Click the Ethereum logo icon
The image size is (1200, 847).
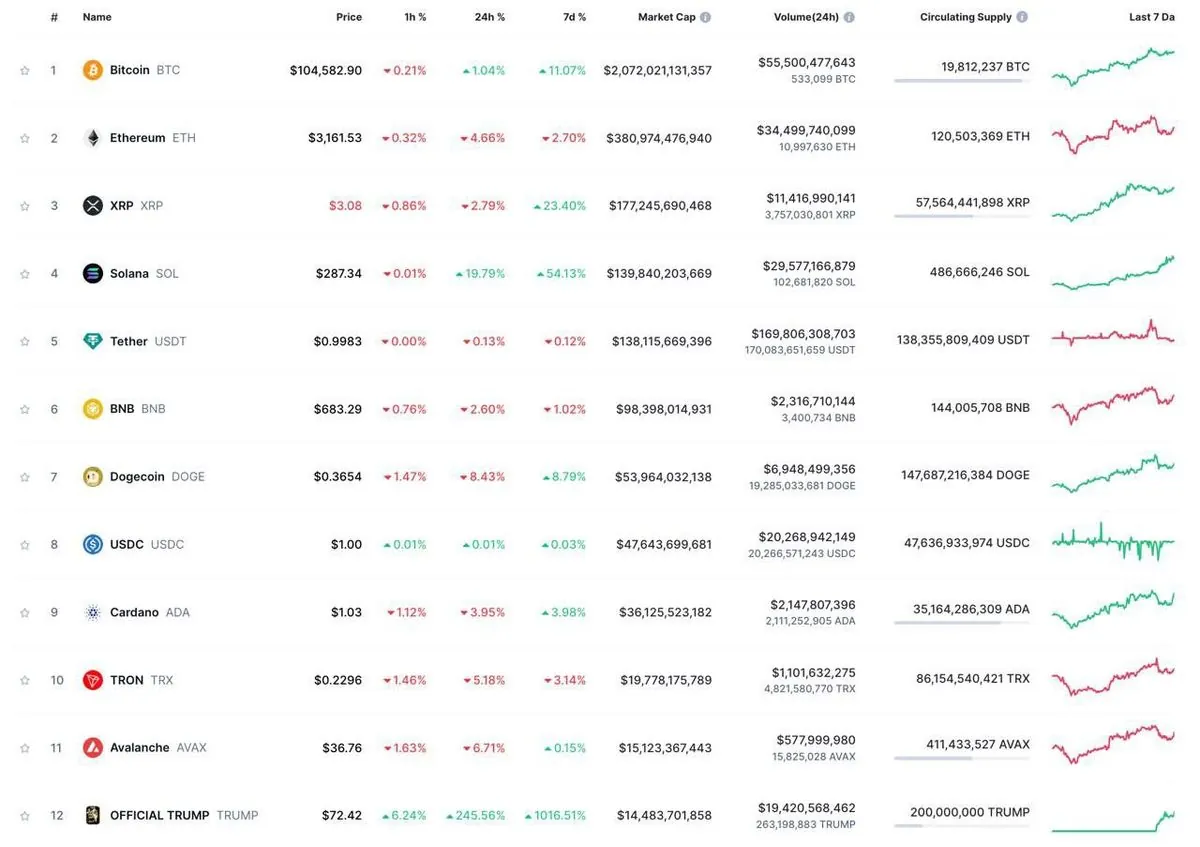coord(93,138)
